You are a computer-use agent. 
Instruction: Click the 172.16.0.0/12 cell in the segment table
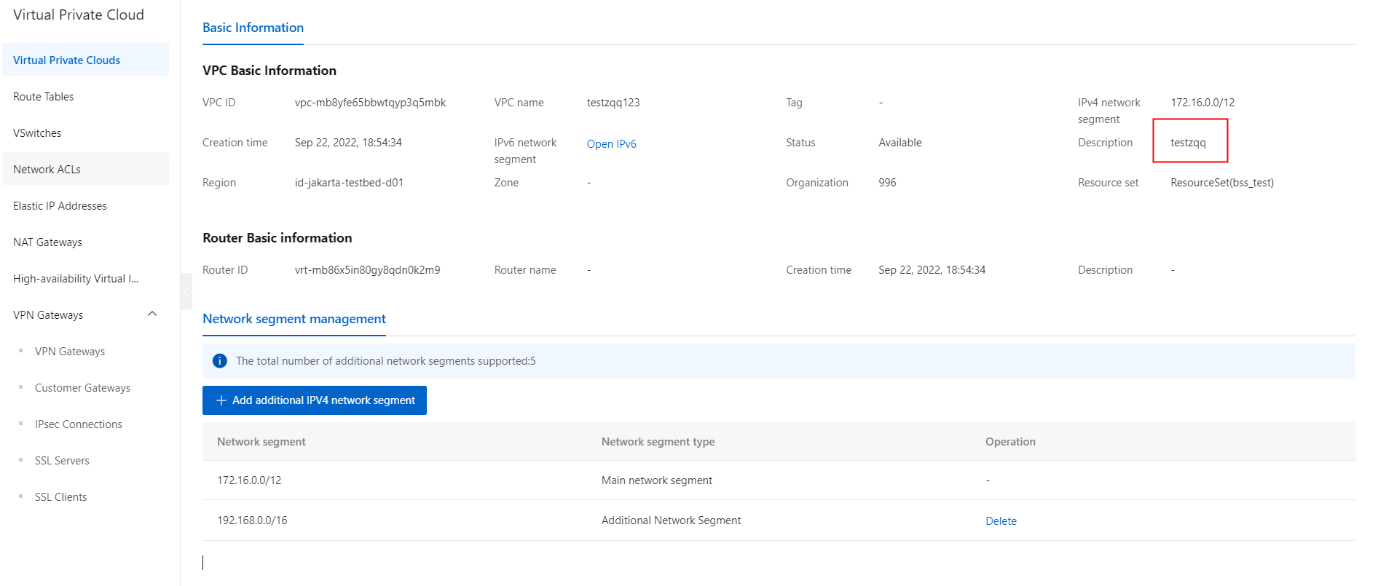click(250, 480)
